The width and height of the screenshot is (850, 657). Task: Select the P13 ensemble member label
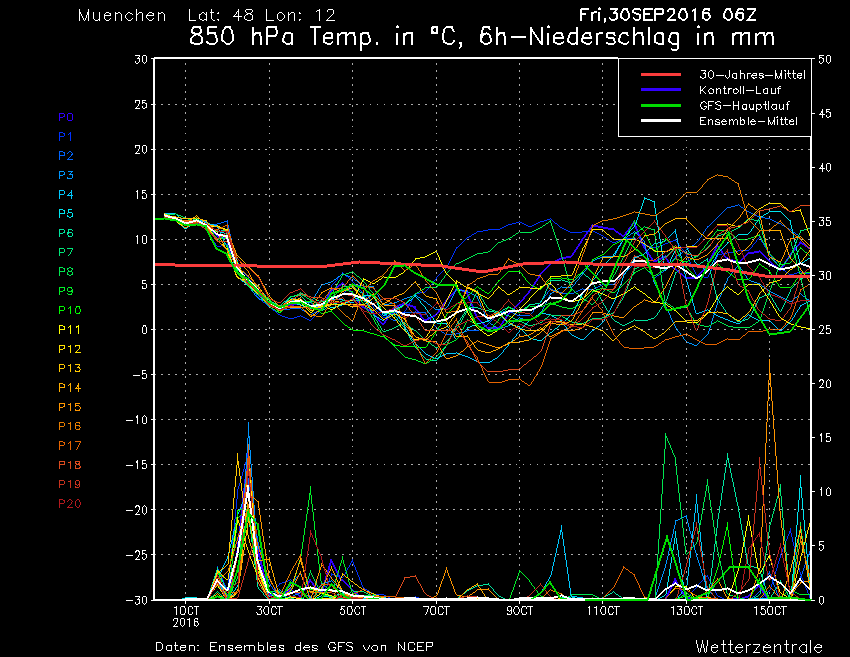tap(69, 369)
